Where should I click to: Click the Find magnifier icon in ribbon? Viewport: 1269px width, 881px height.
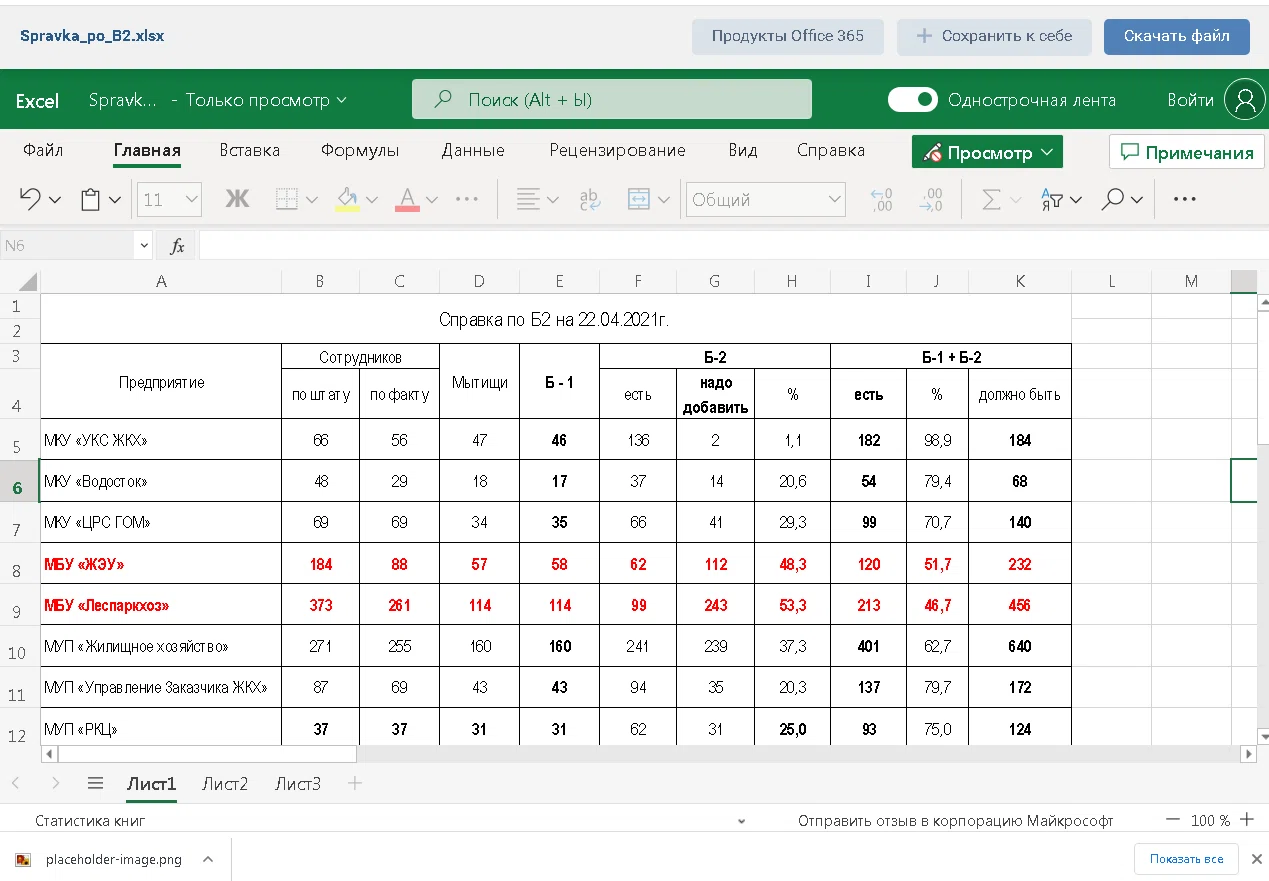(1112, 199)
